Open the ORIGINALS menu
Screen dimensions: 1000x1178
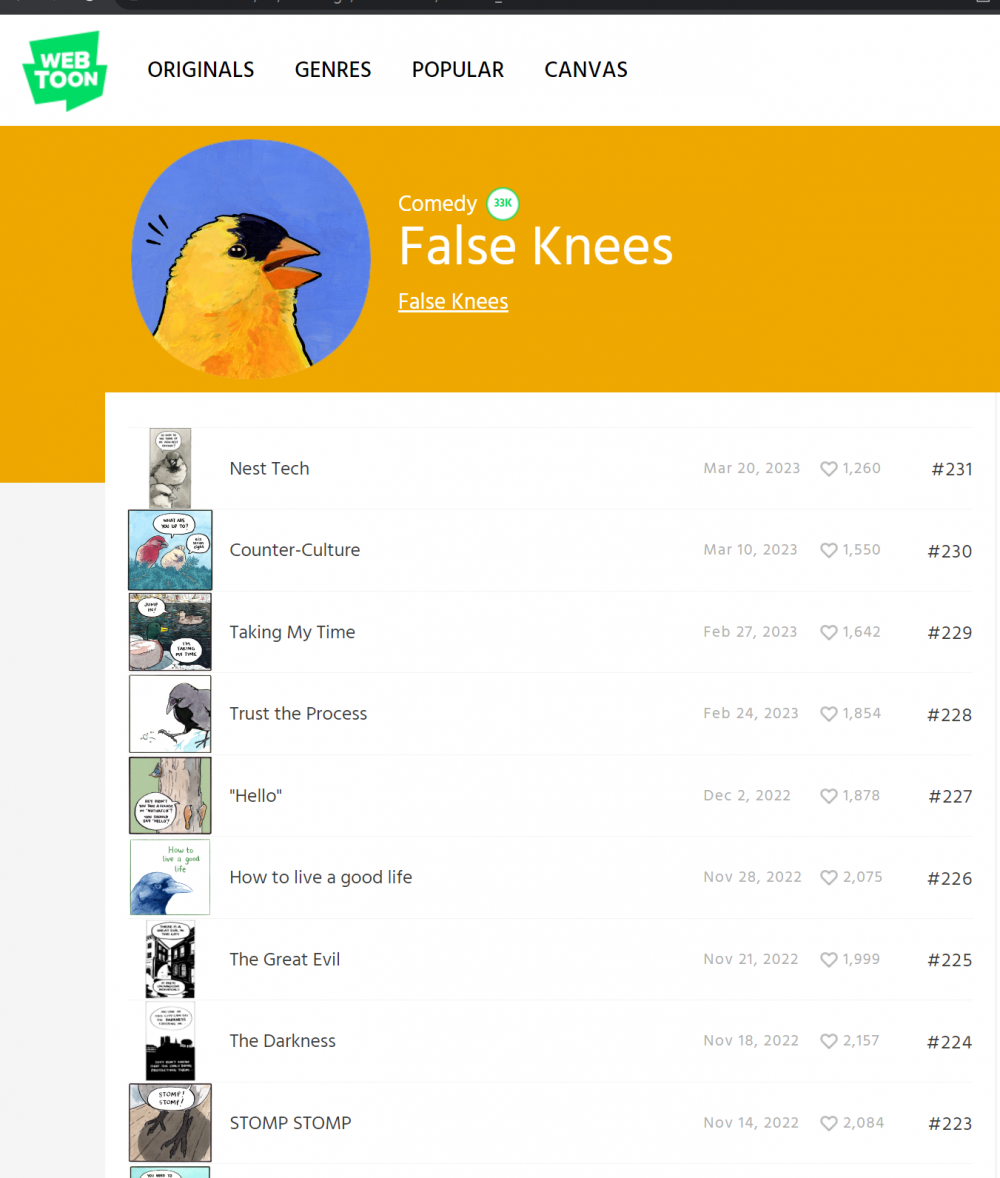(x=201, y=70)
